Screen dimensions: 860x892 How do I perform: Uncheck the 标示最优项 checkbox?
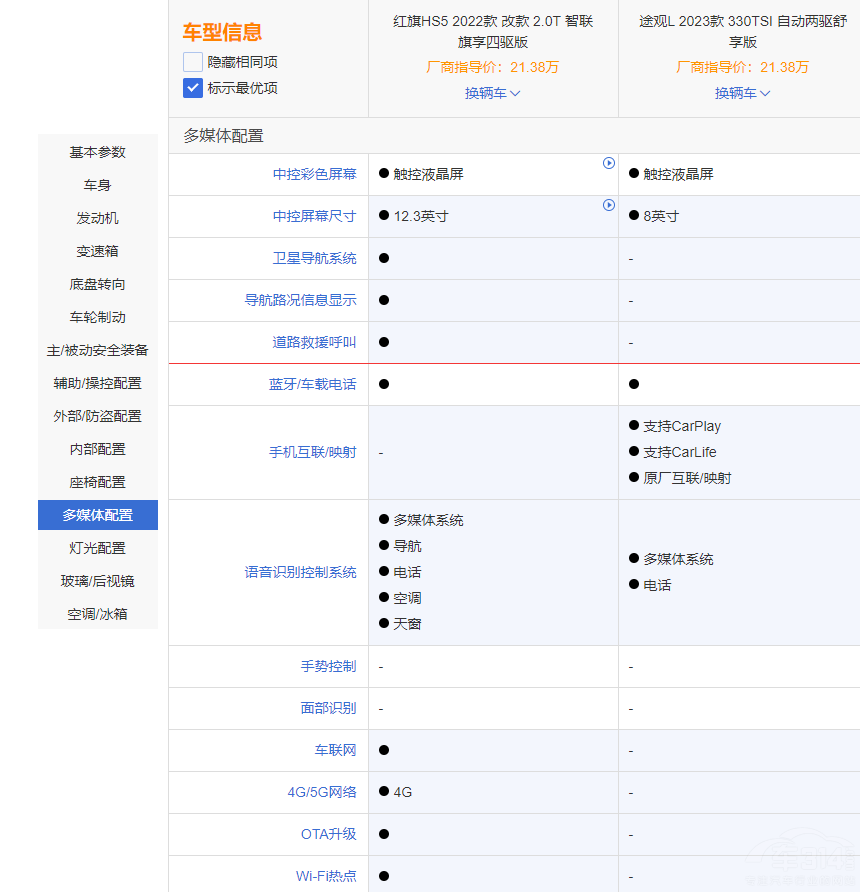pyautogui.click(x=193, y=88)
